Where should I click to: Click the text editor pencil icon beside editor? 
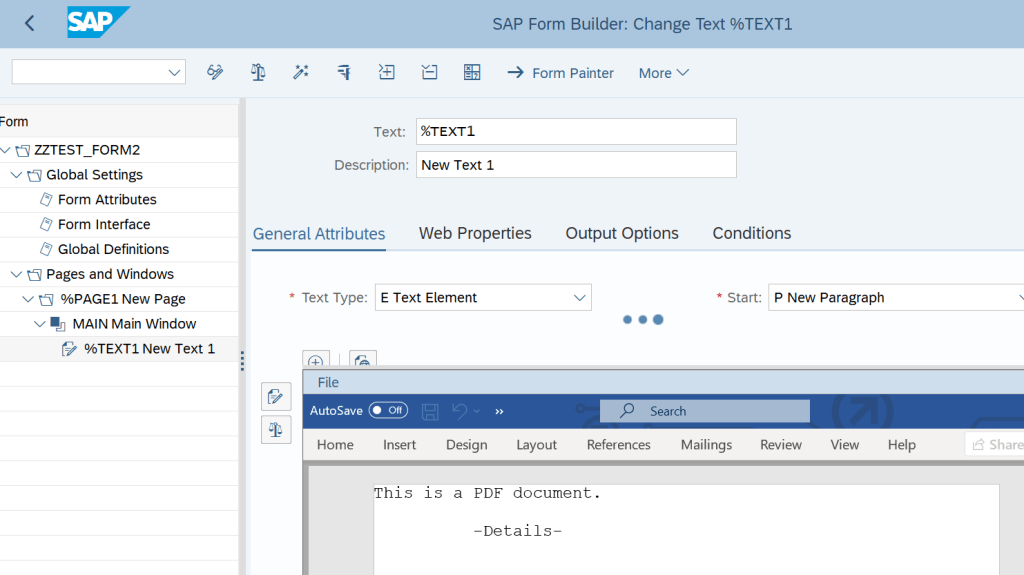click(276, 396)
